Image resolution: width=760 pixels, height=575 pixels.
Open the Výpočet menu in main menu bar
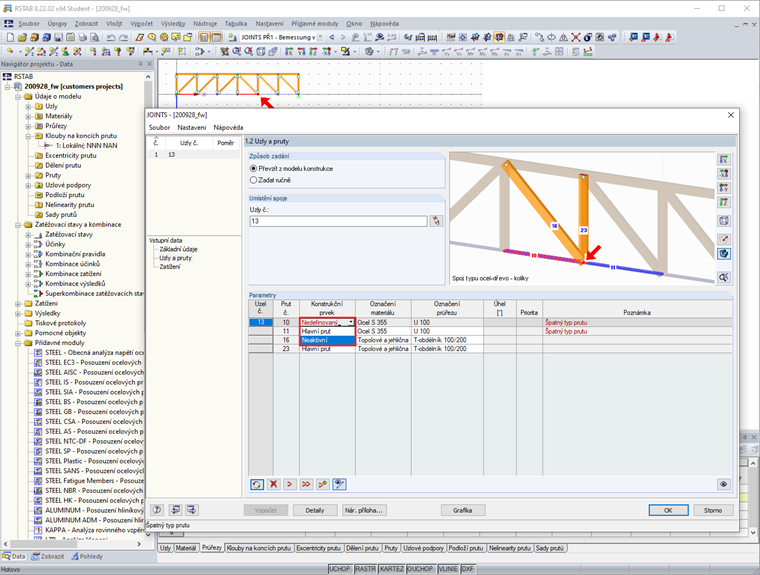[x=141, y=23]
